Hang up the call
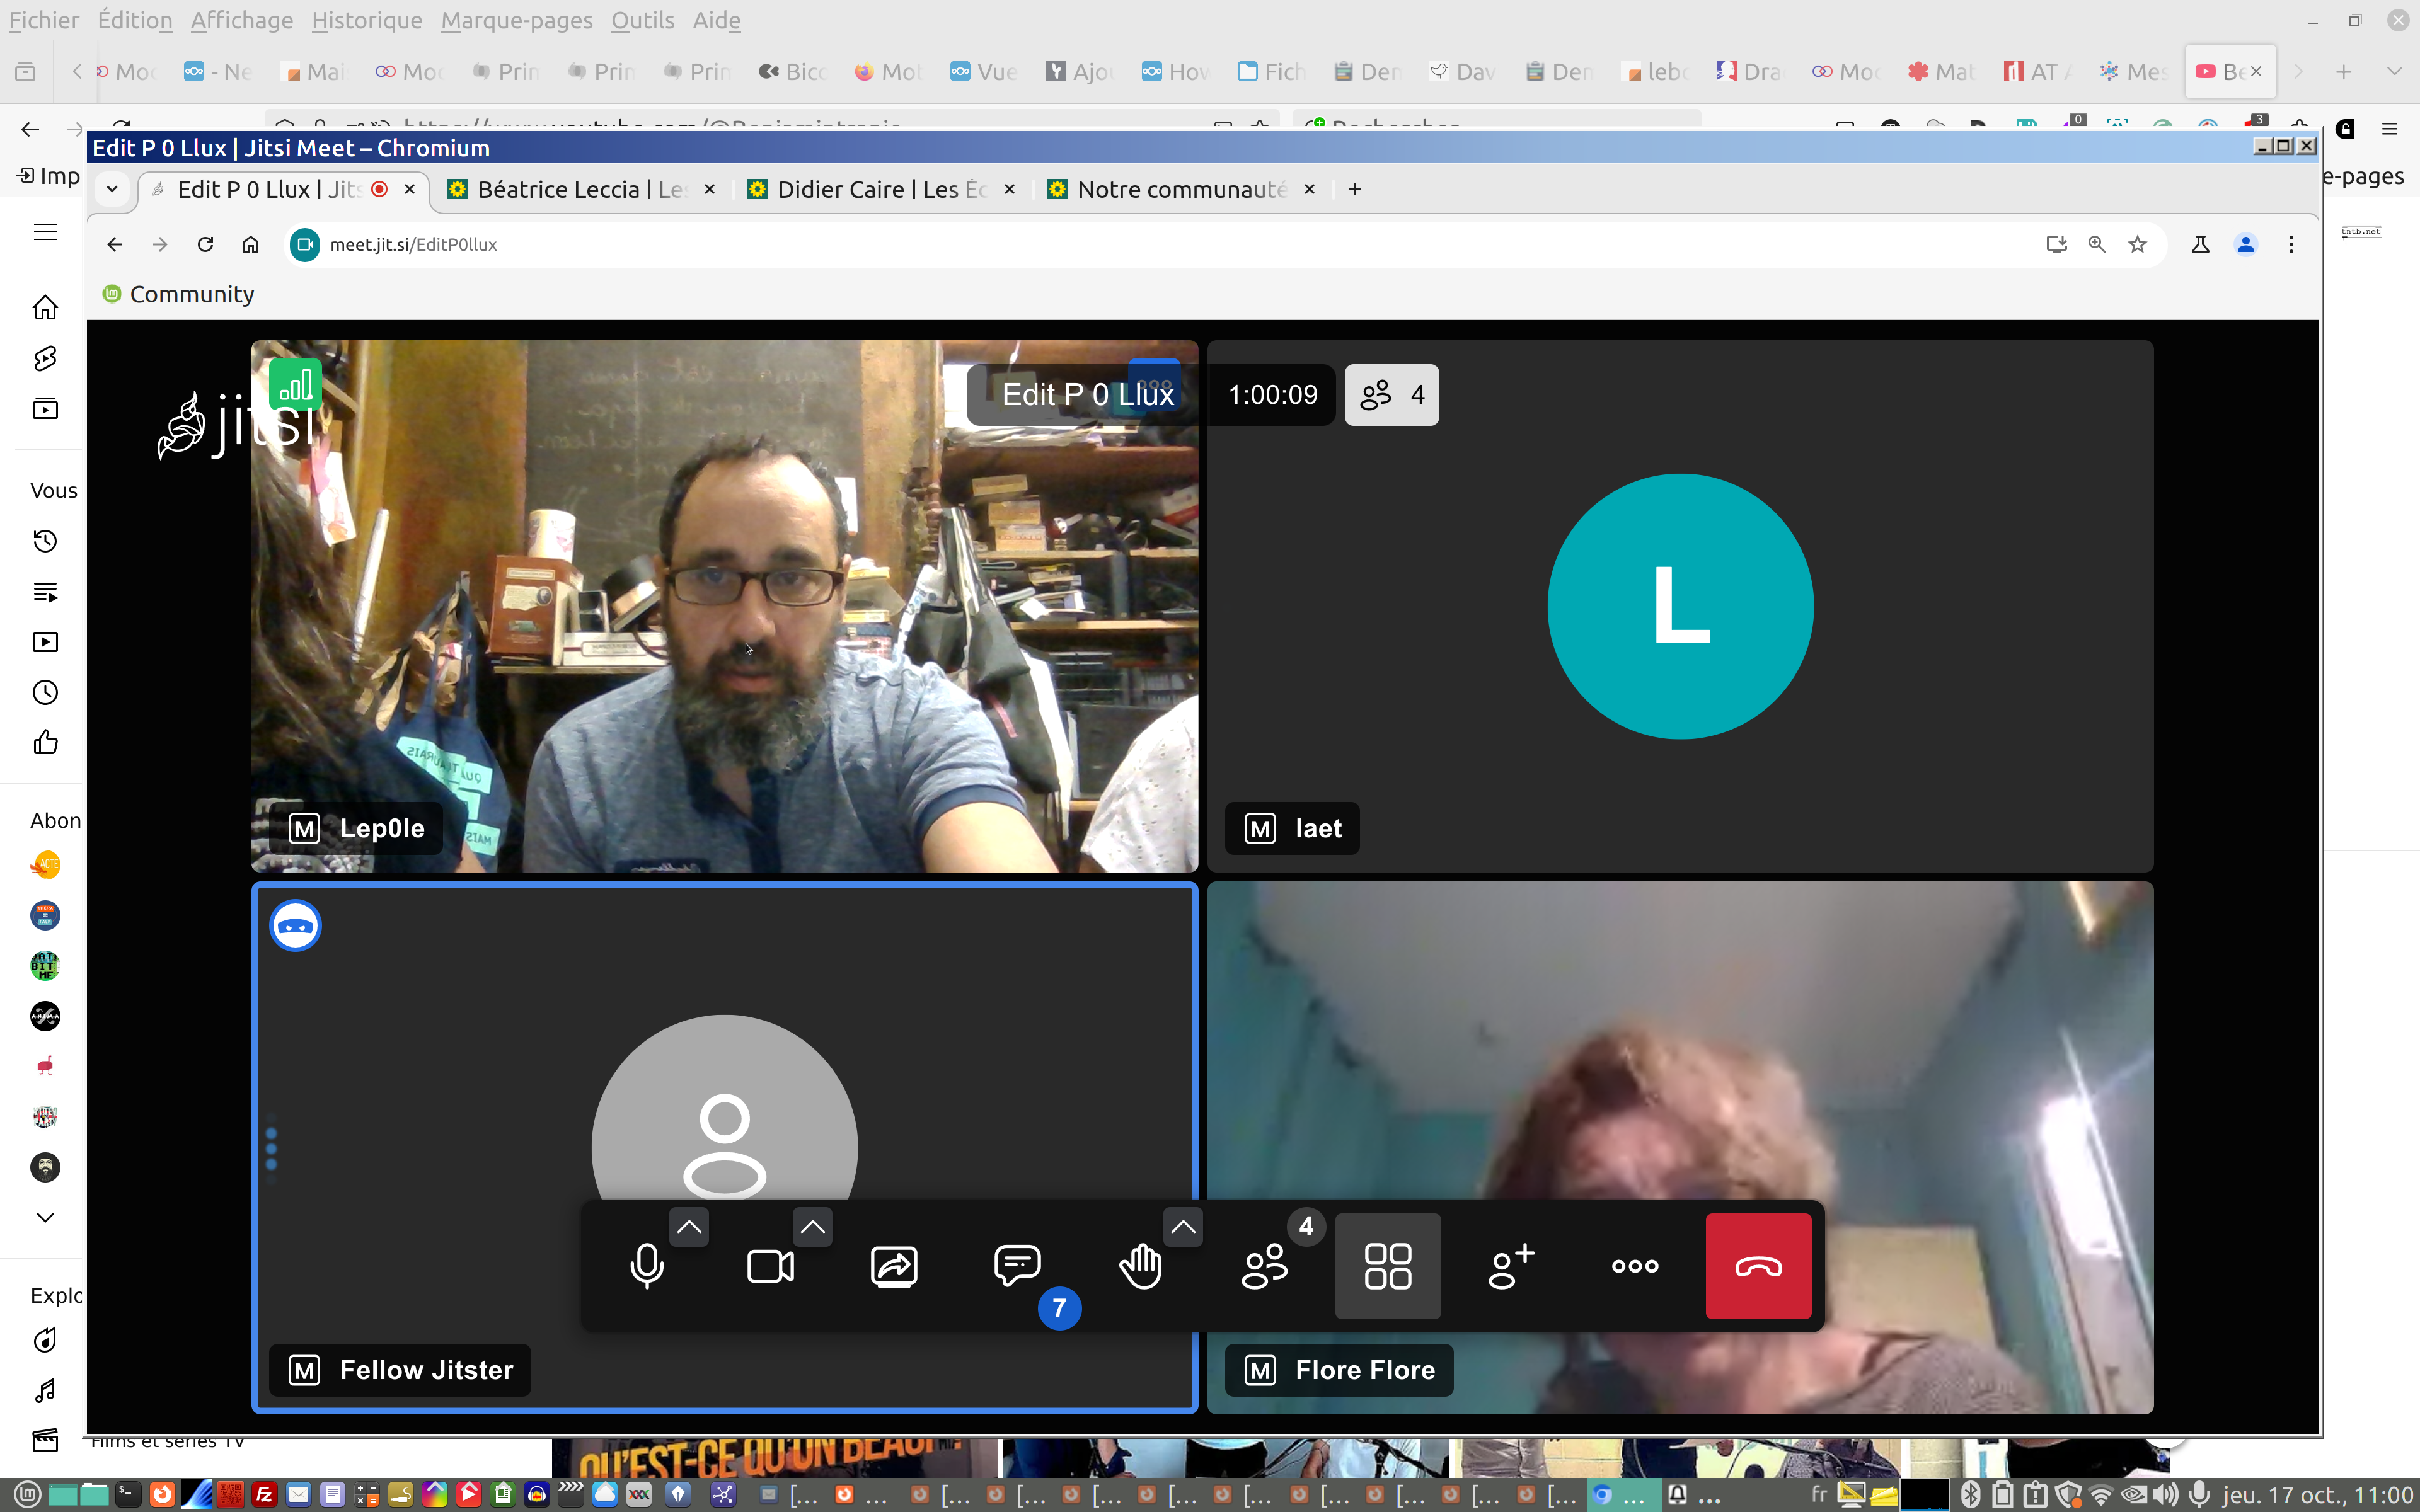Screen dimensions: 2420x1512 (x=1758, y=1266)
